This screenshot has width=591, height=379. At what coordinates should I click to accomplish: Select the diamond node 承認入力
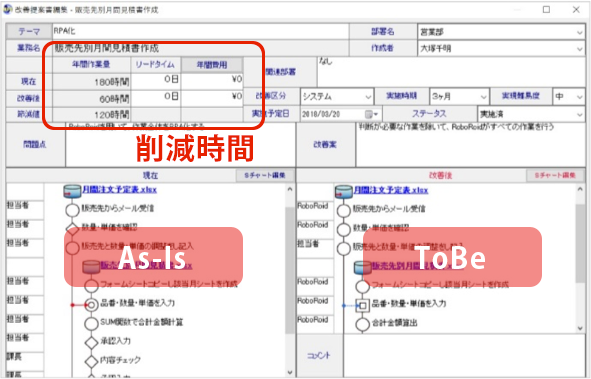[x=91, y=342]
